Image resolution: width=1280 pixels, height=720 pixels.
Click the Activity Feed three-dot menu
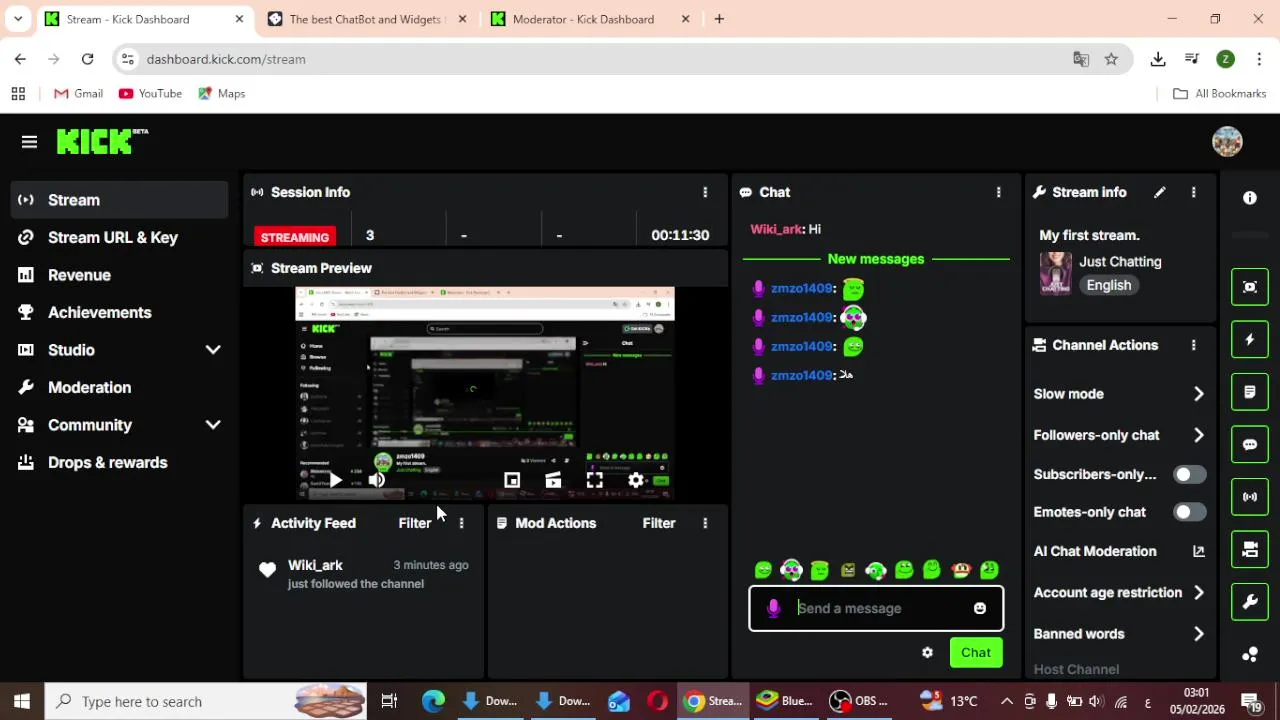pyautogui.click(x=461, y=523)
